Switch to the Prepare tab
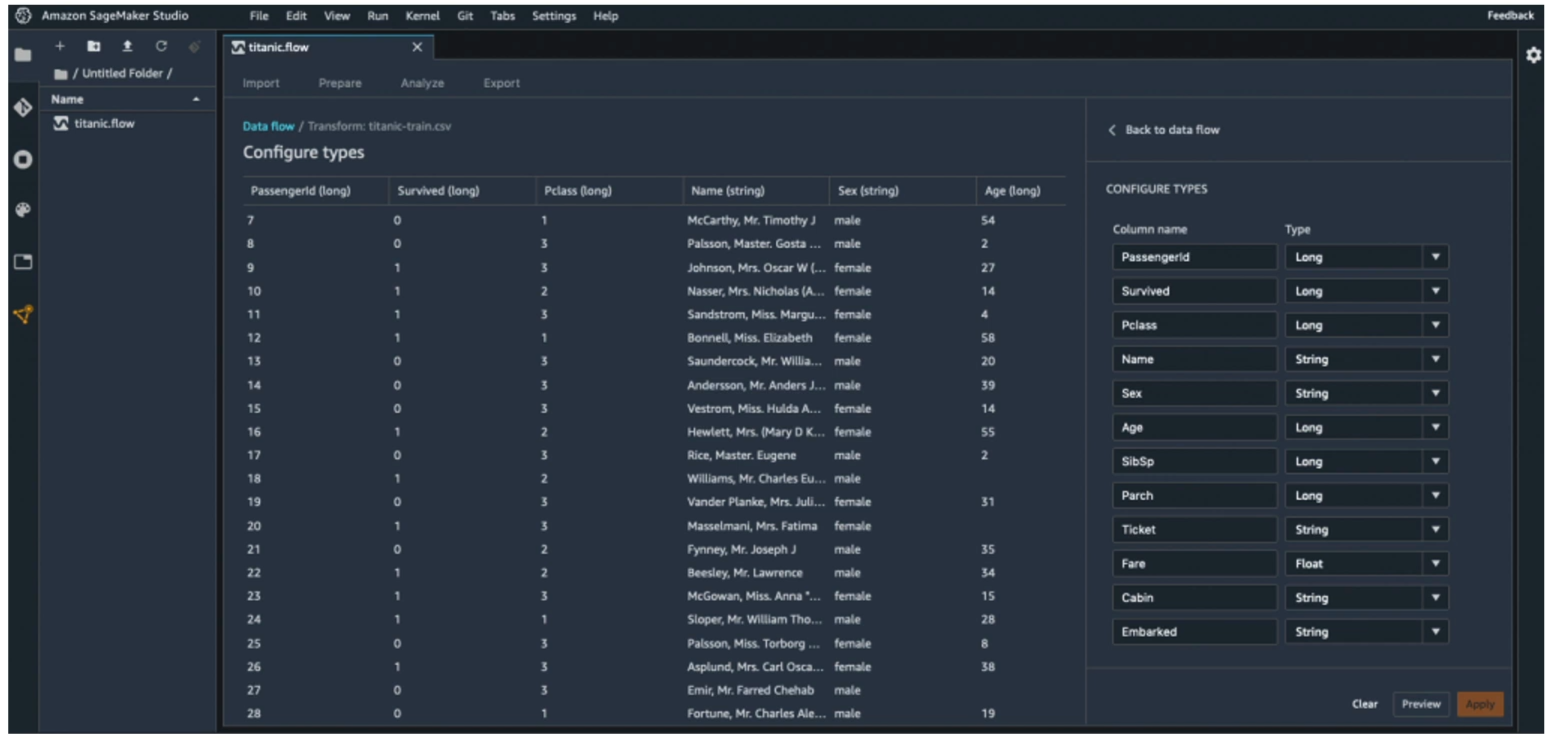Viewport: 1552px width, 740px height. point(340,83)
